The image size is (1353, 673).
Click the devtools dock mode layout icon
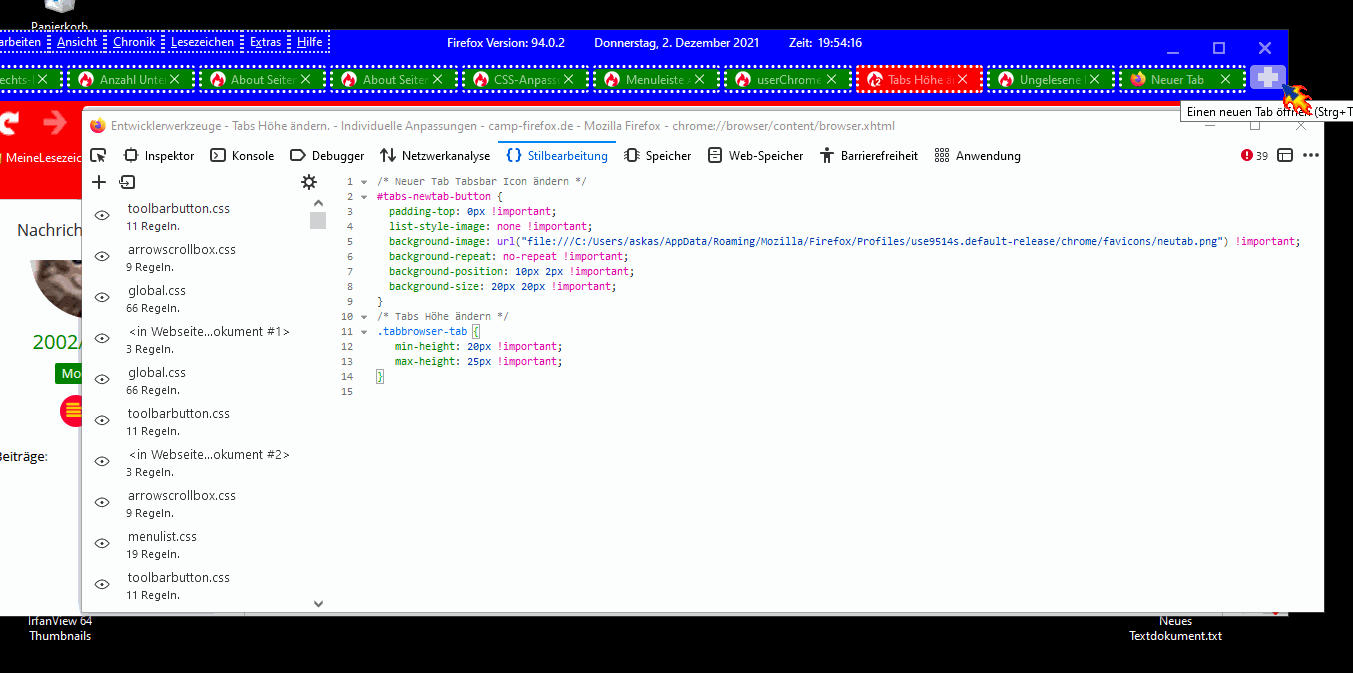click(1285, 156)
